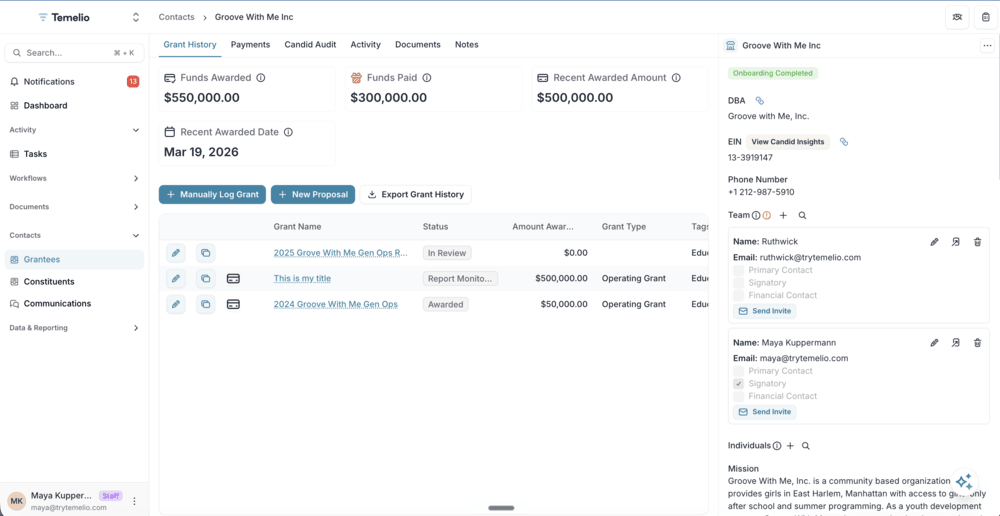Open the three-dot menu for Groove With Me Inc
Screen dimensions: 1000x516
click(x=987, y=45)
